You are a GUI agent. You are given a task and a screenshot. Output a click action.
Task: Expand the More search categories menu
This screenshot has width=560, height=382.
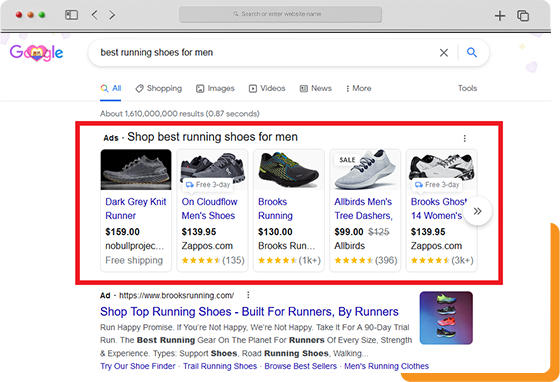click(359, 88)
